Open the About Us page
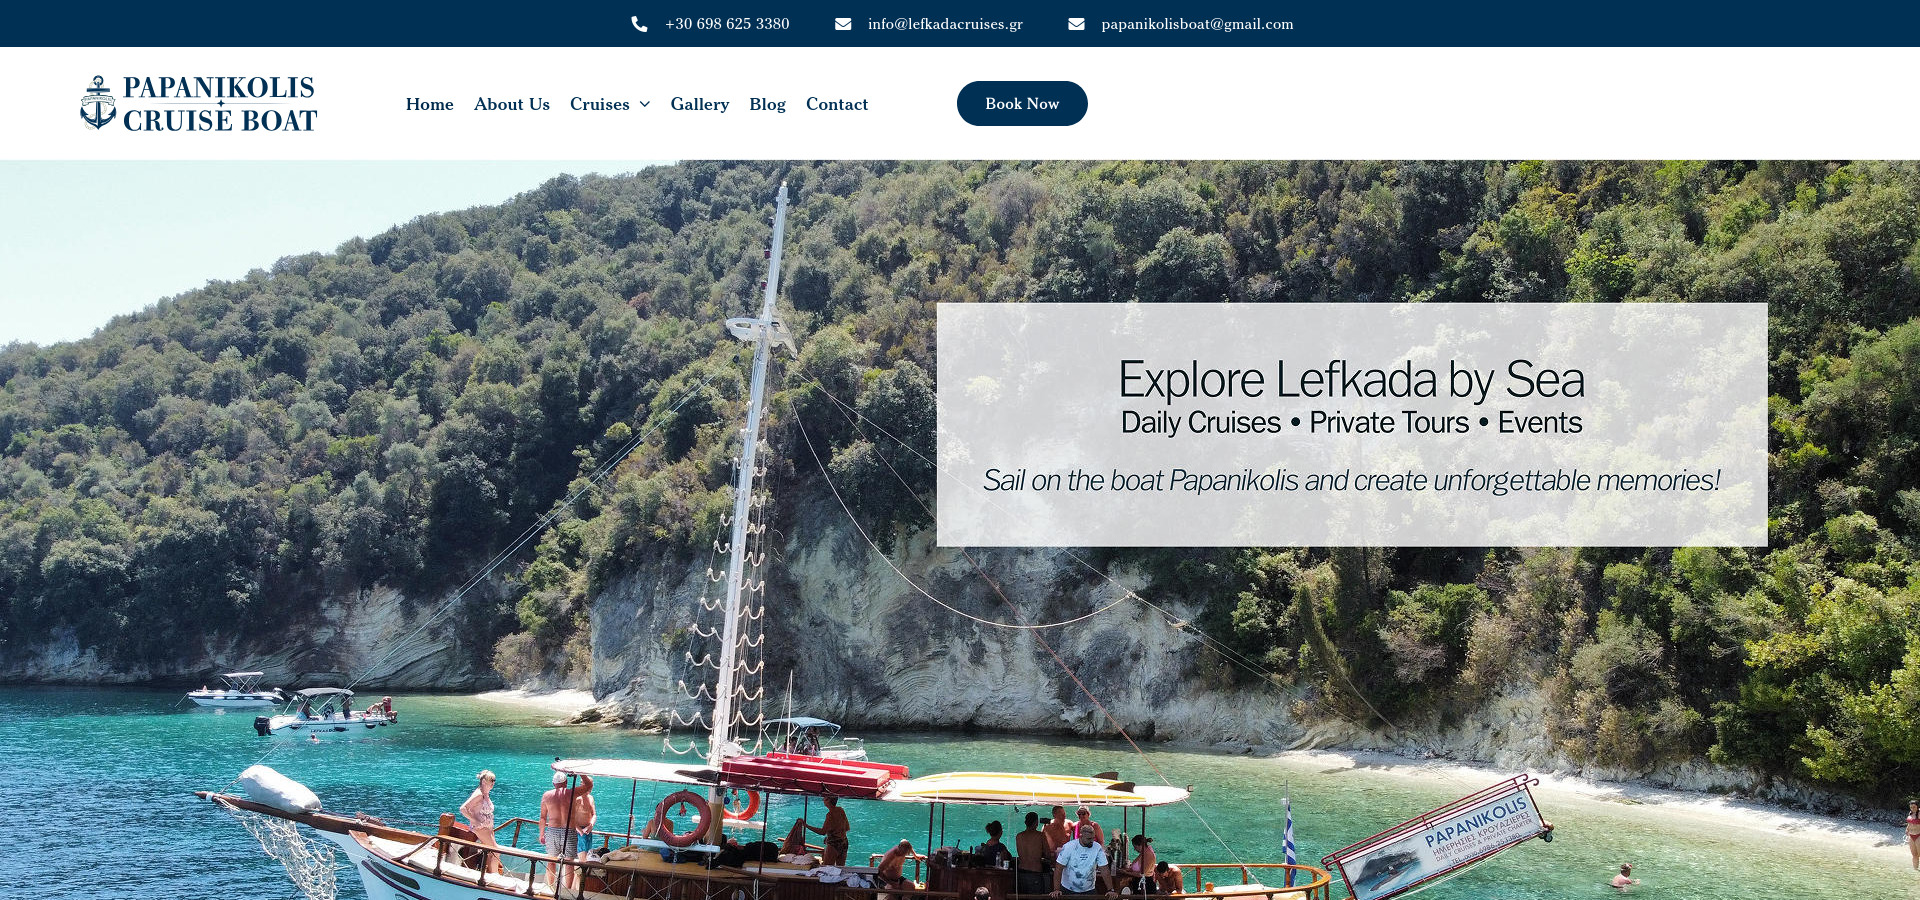Viewport: 1920px width, 900px height. point(512,104)
